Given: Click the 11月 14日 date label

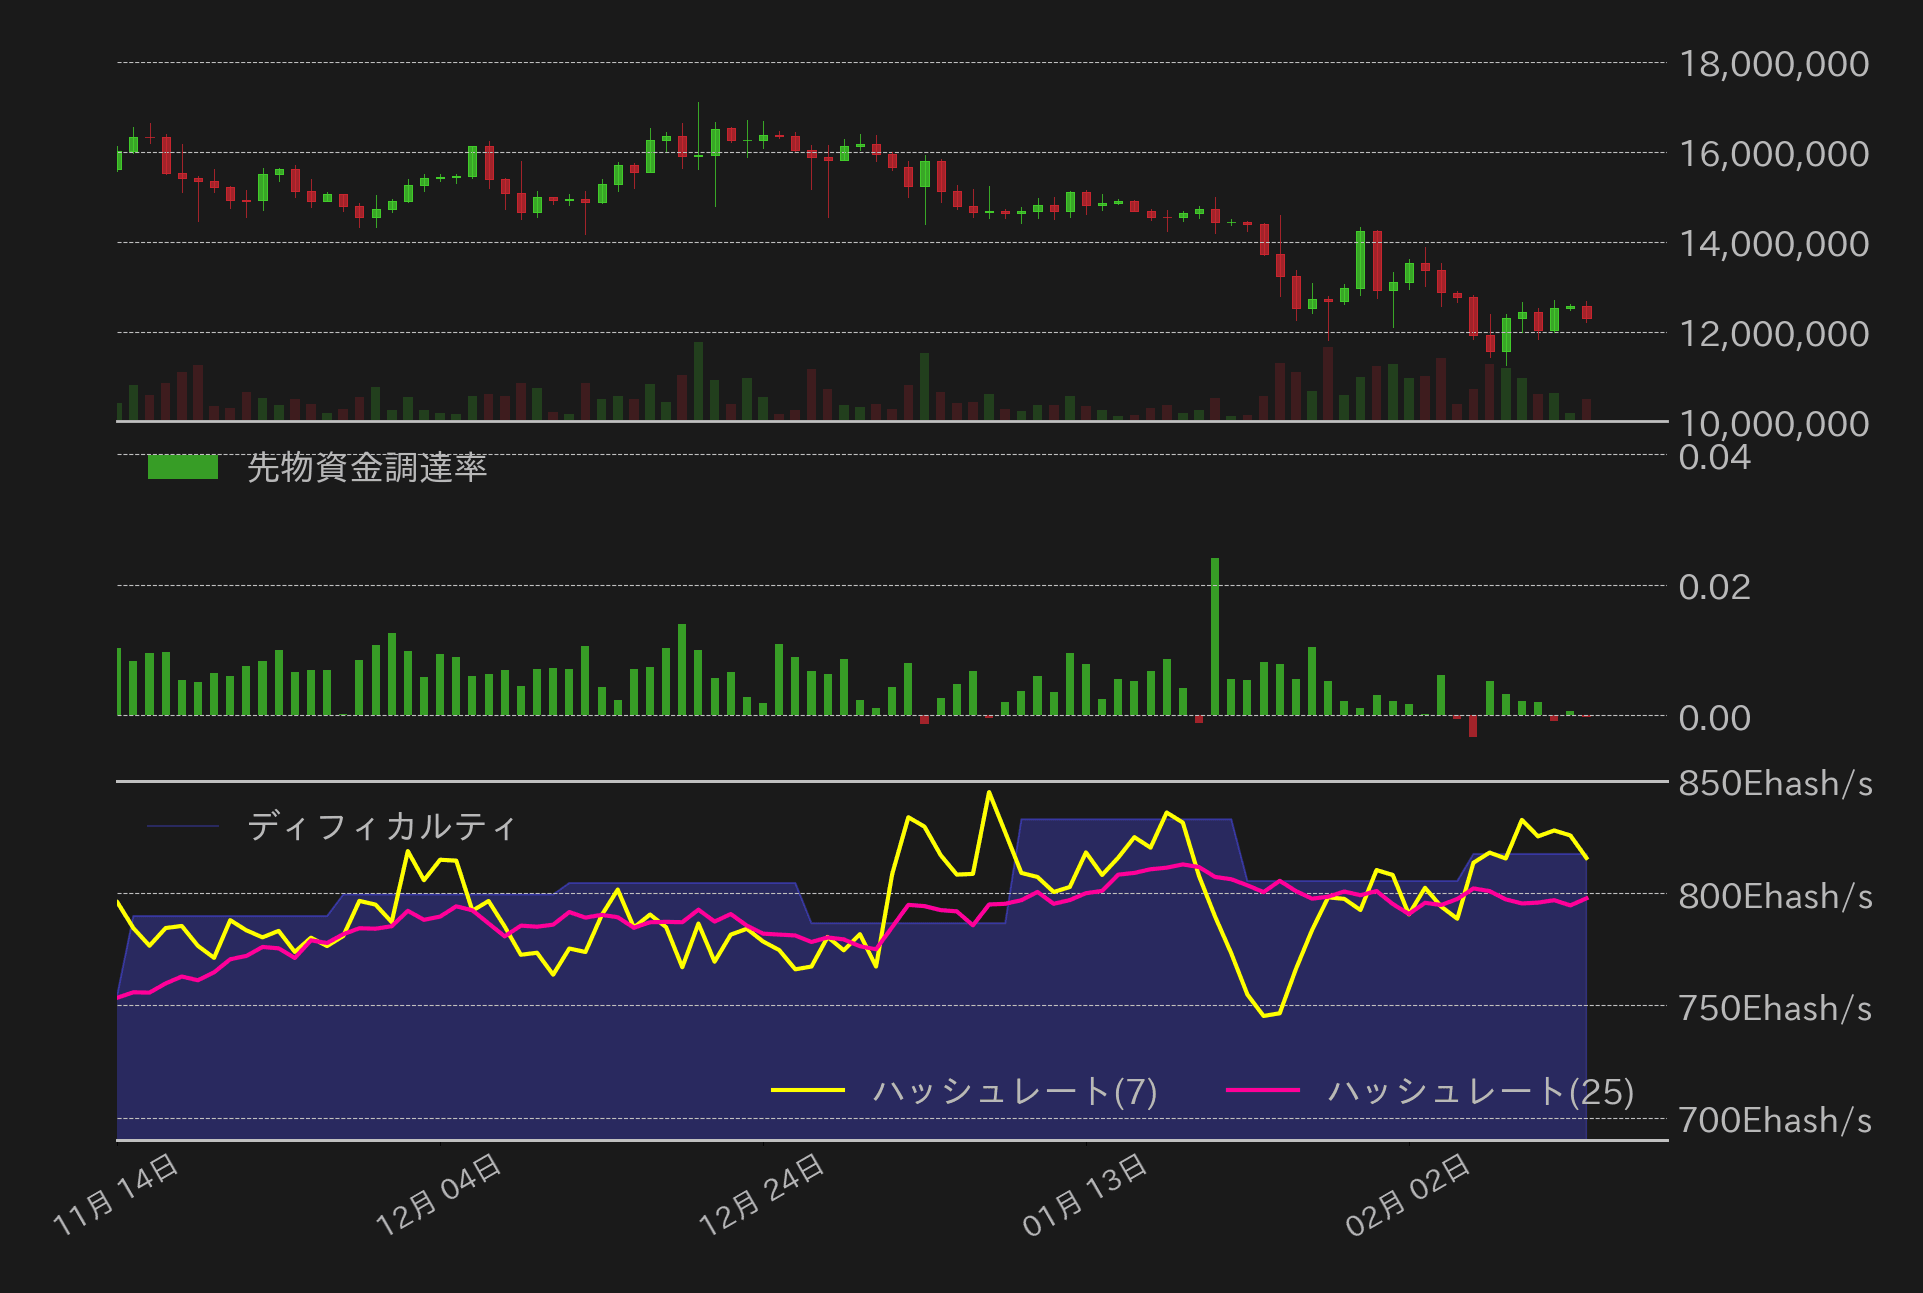Looking at the screenshot, I should click(x=117, y=1194).
